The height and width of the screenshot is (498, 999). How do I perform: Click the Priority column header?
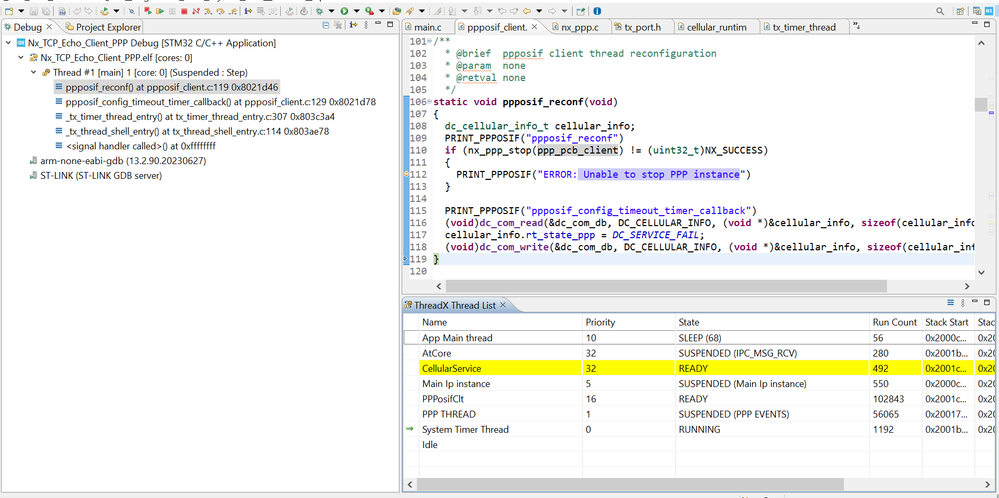coord(600,322)
